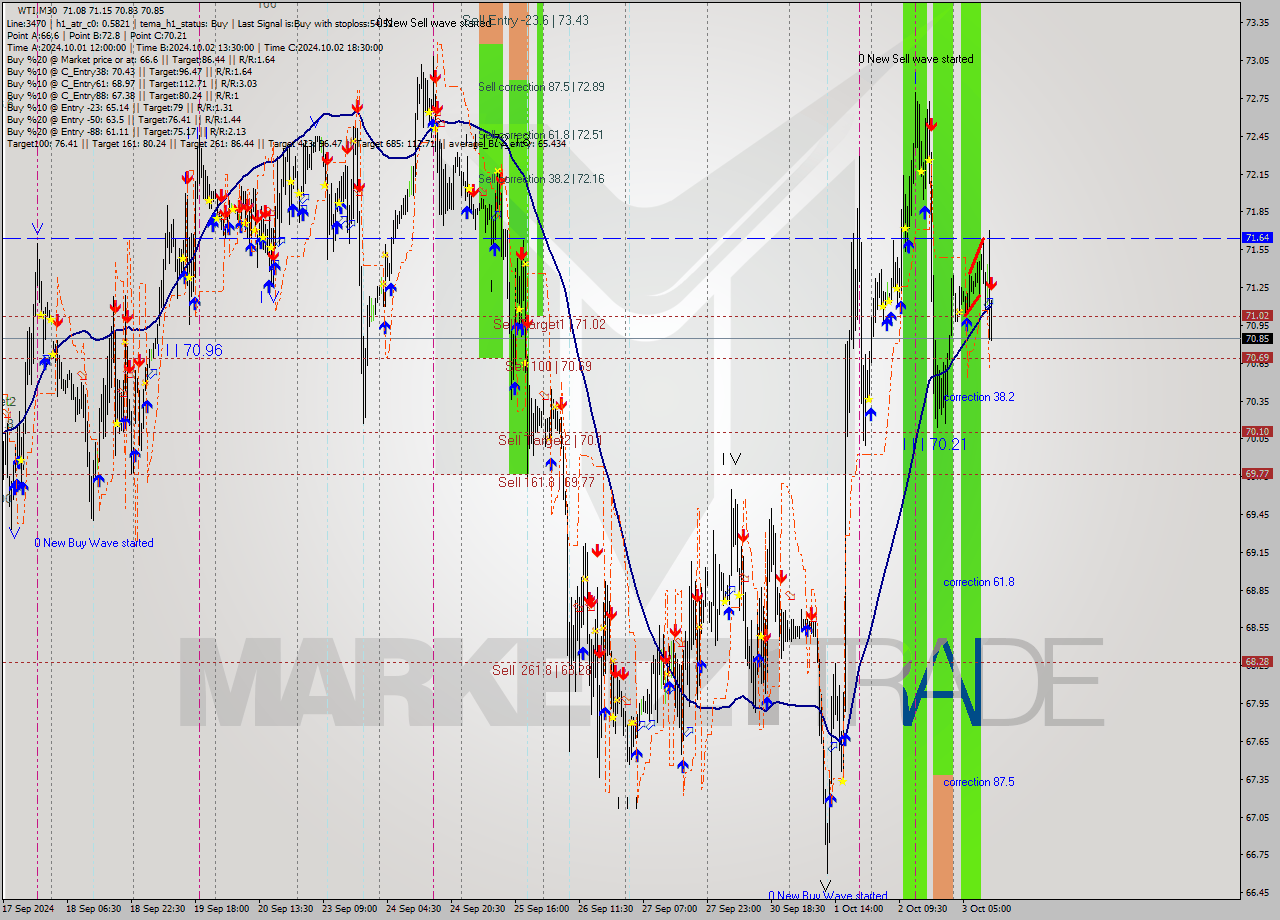Click the 72.75 price axis value

click(x=1259, y=98)
